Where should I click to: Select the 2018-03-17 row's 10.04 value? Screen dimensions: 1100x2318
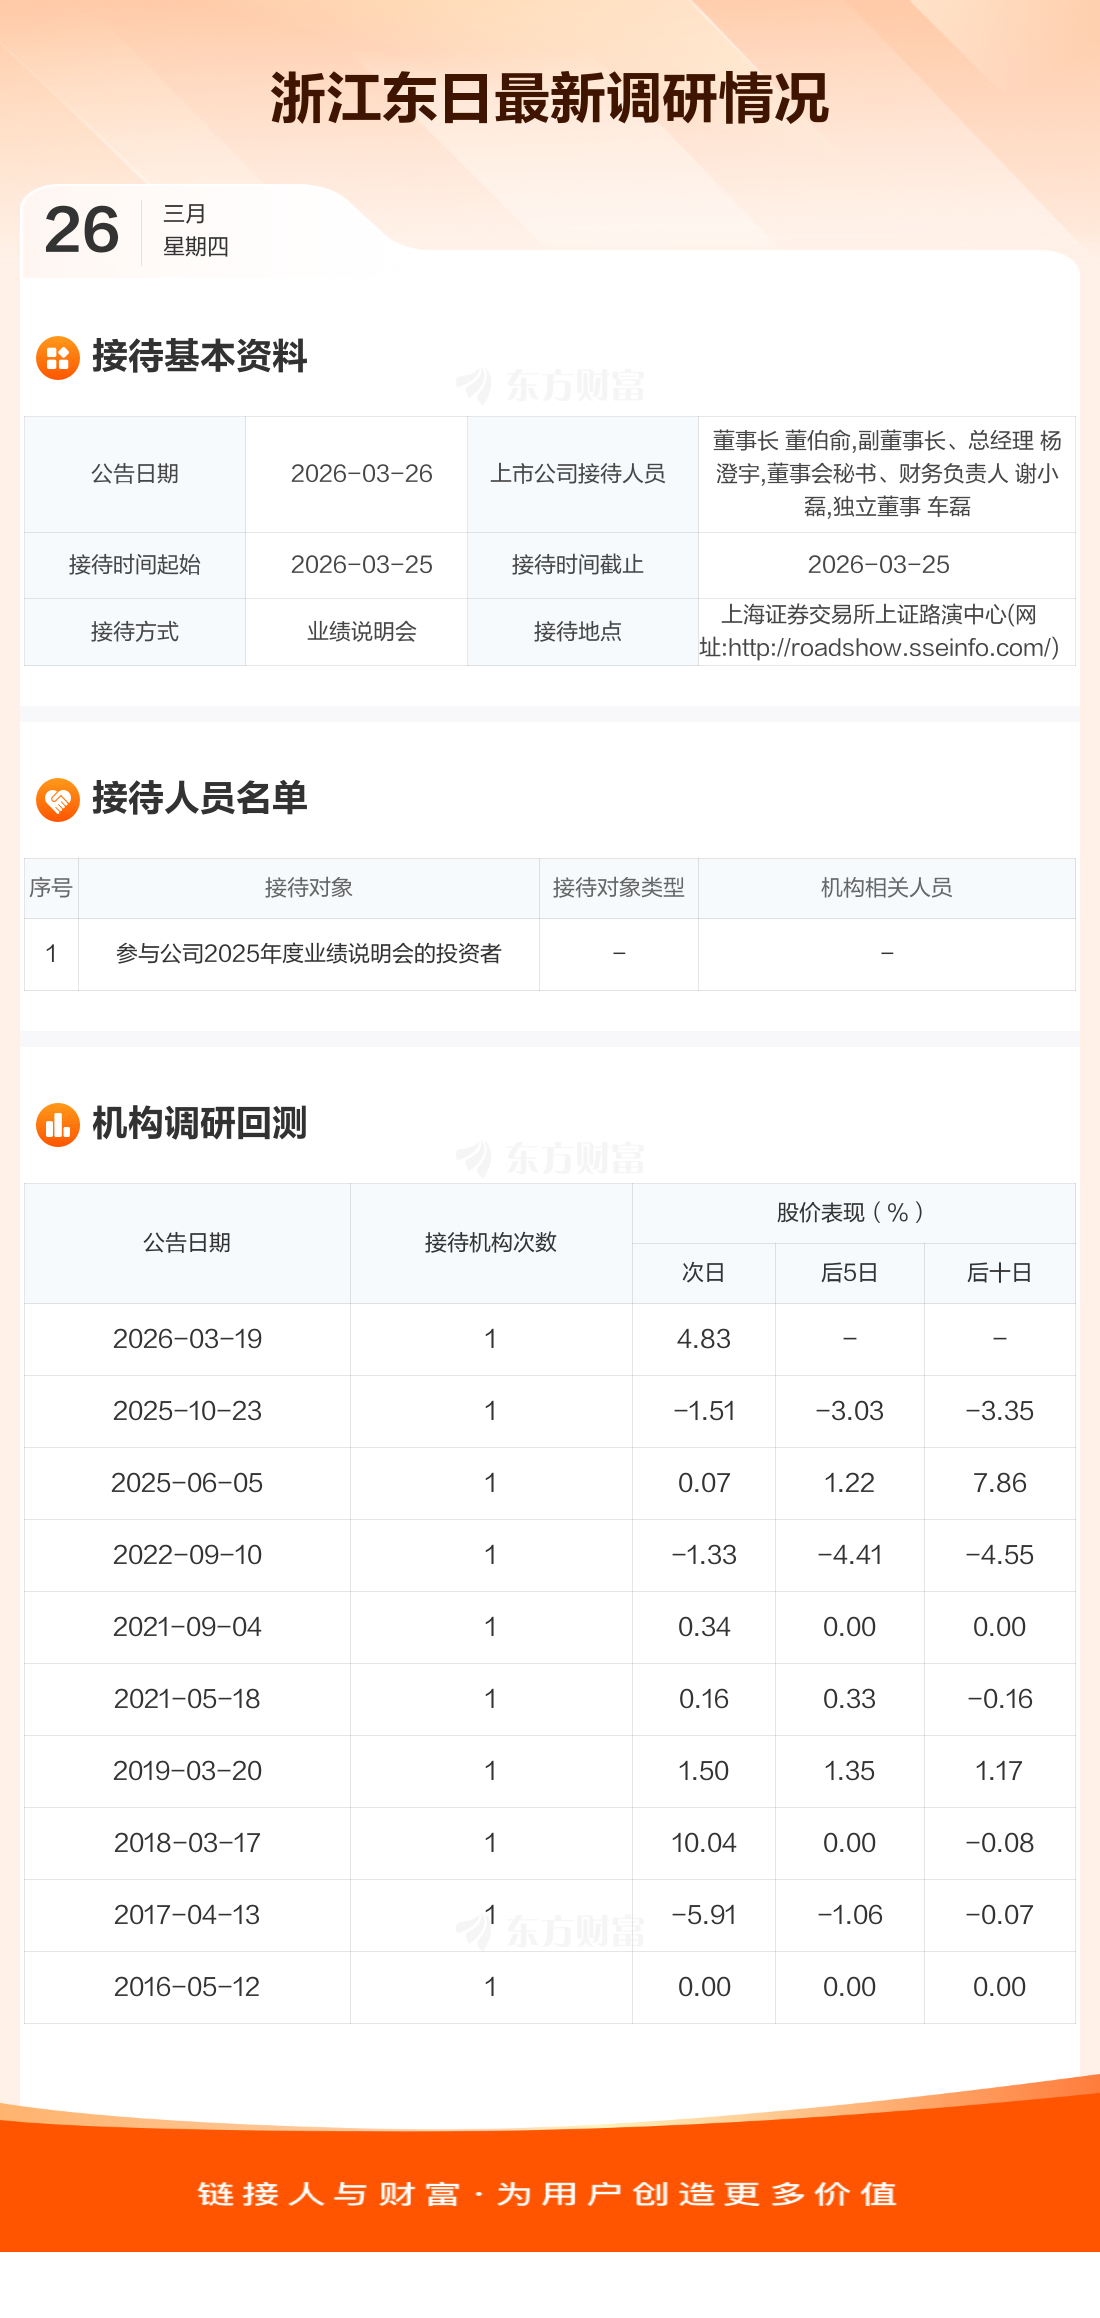coord(704,1843)
